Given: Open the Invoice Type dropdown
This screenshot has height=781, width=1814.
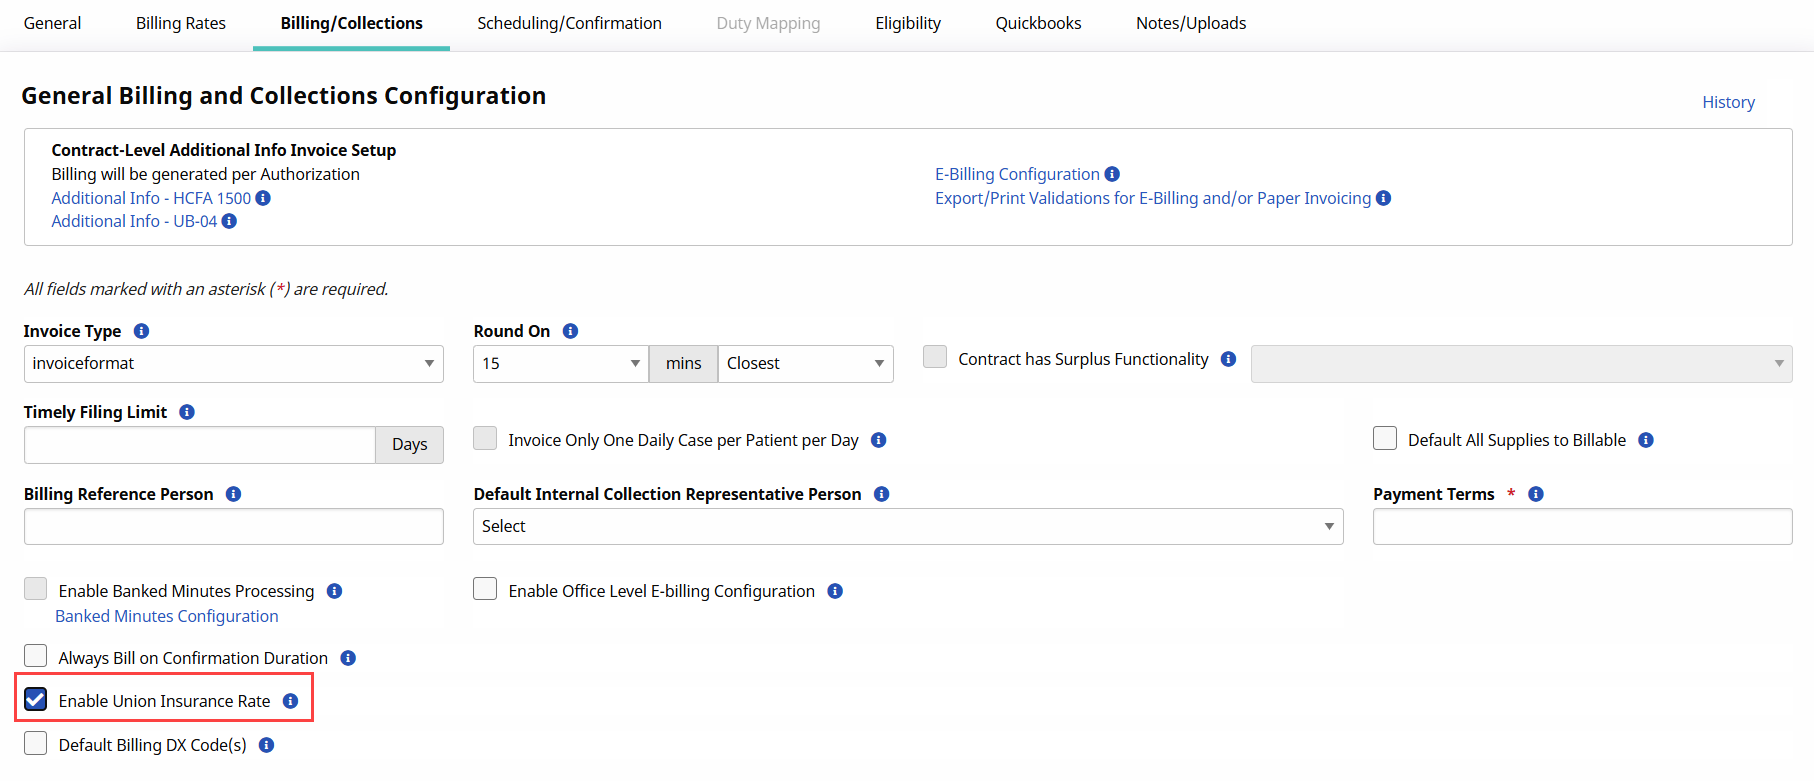Looking at the screenshot, I should click(x=233, y=364).
